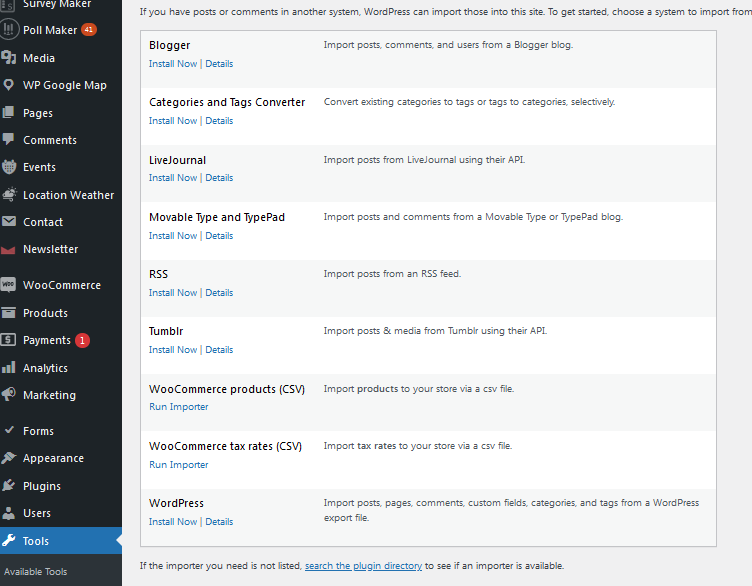Open the Poll Maker menu

pos(50,30)
